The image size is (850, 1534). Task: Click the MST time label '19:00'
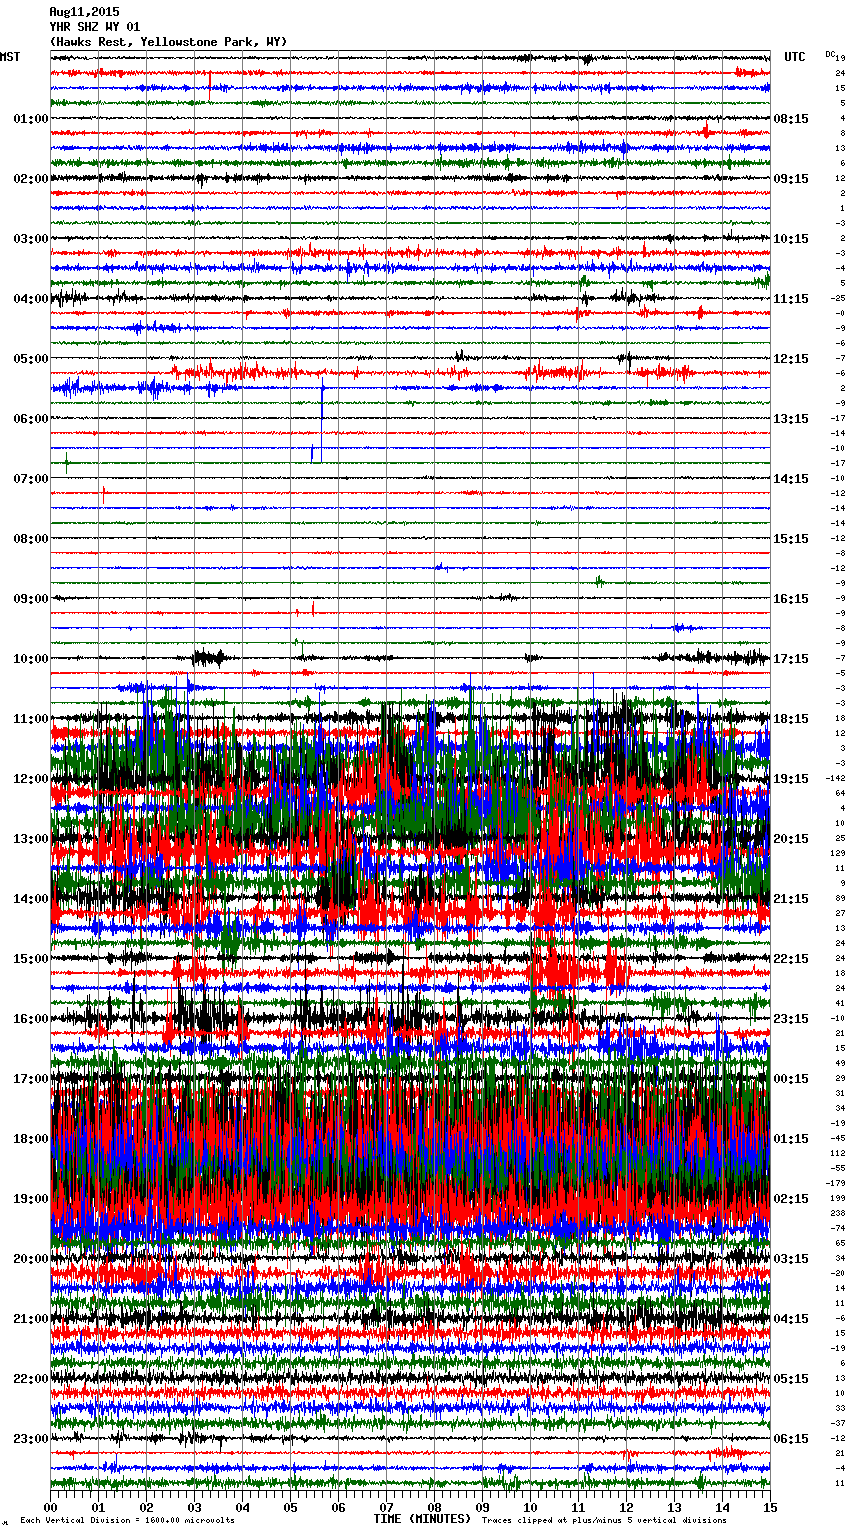click(31, 1199)
